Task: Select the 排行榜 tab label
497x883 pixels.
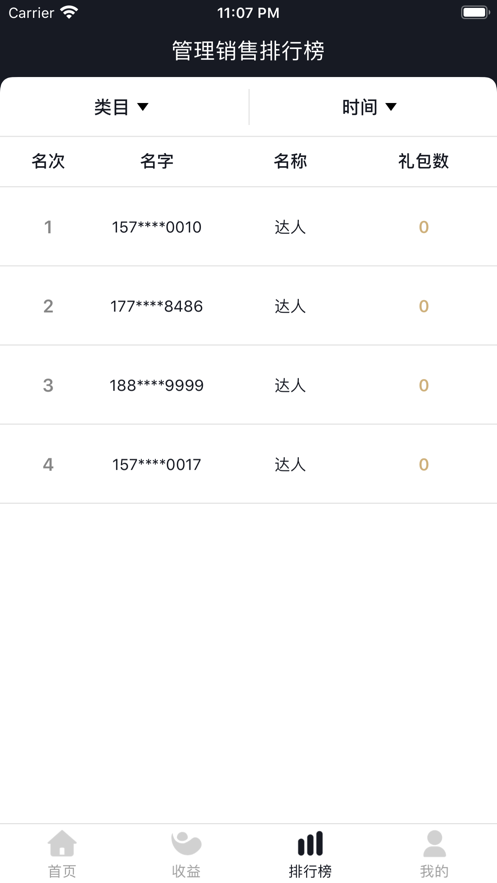Action: [x=310, y=871]
